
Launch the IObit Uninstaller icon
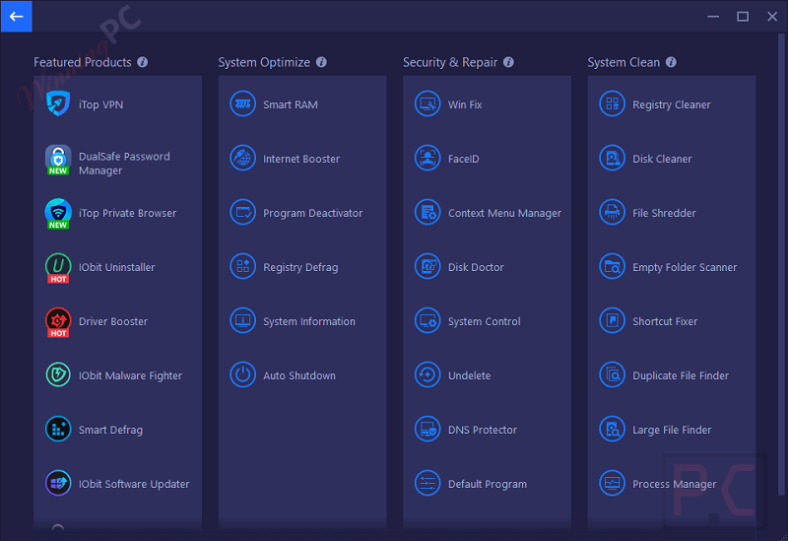coord(58,267)
